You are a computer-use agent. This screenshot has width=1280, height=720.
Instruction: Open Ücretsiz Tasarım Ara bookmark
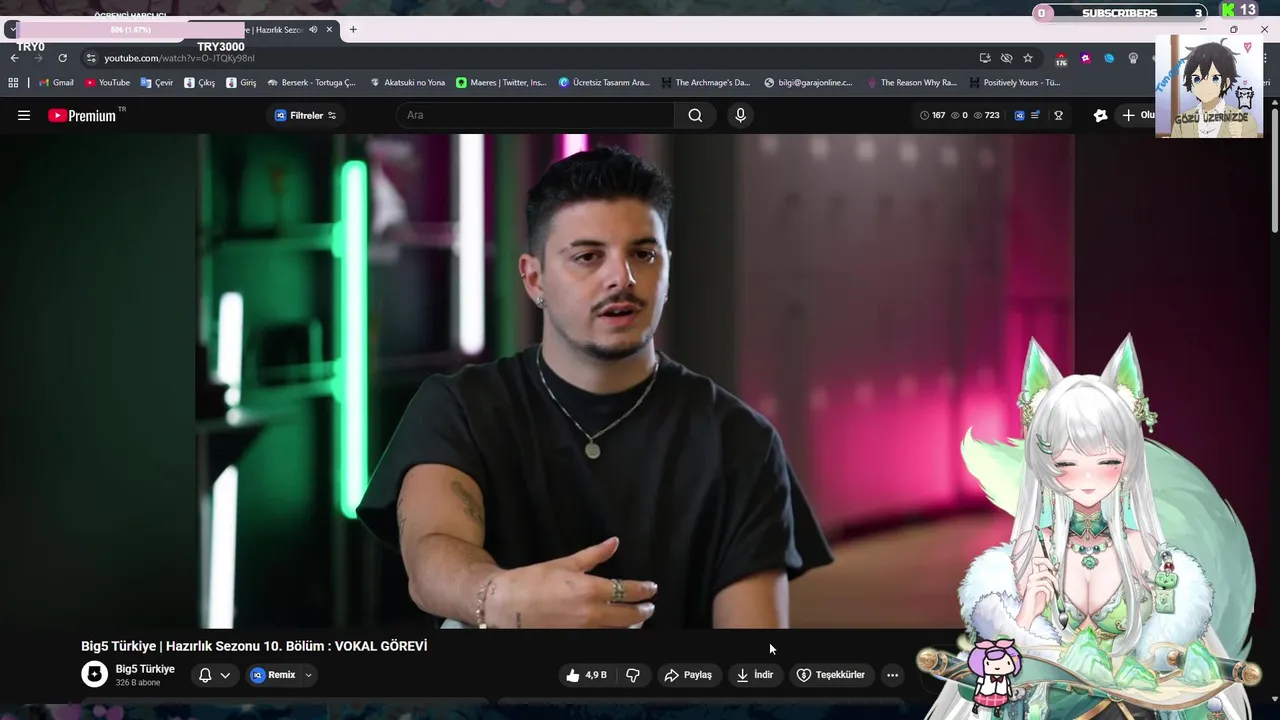604,83
